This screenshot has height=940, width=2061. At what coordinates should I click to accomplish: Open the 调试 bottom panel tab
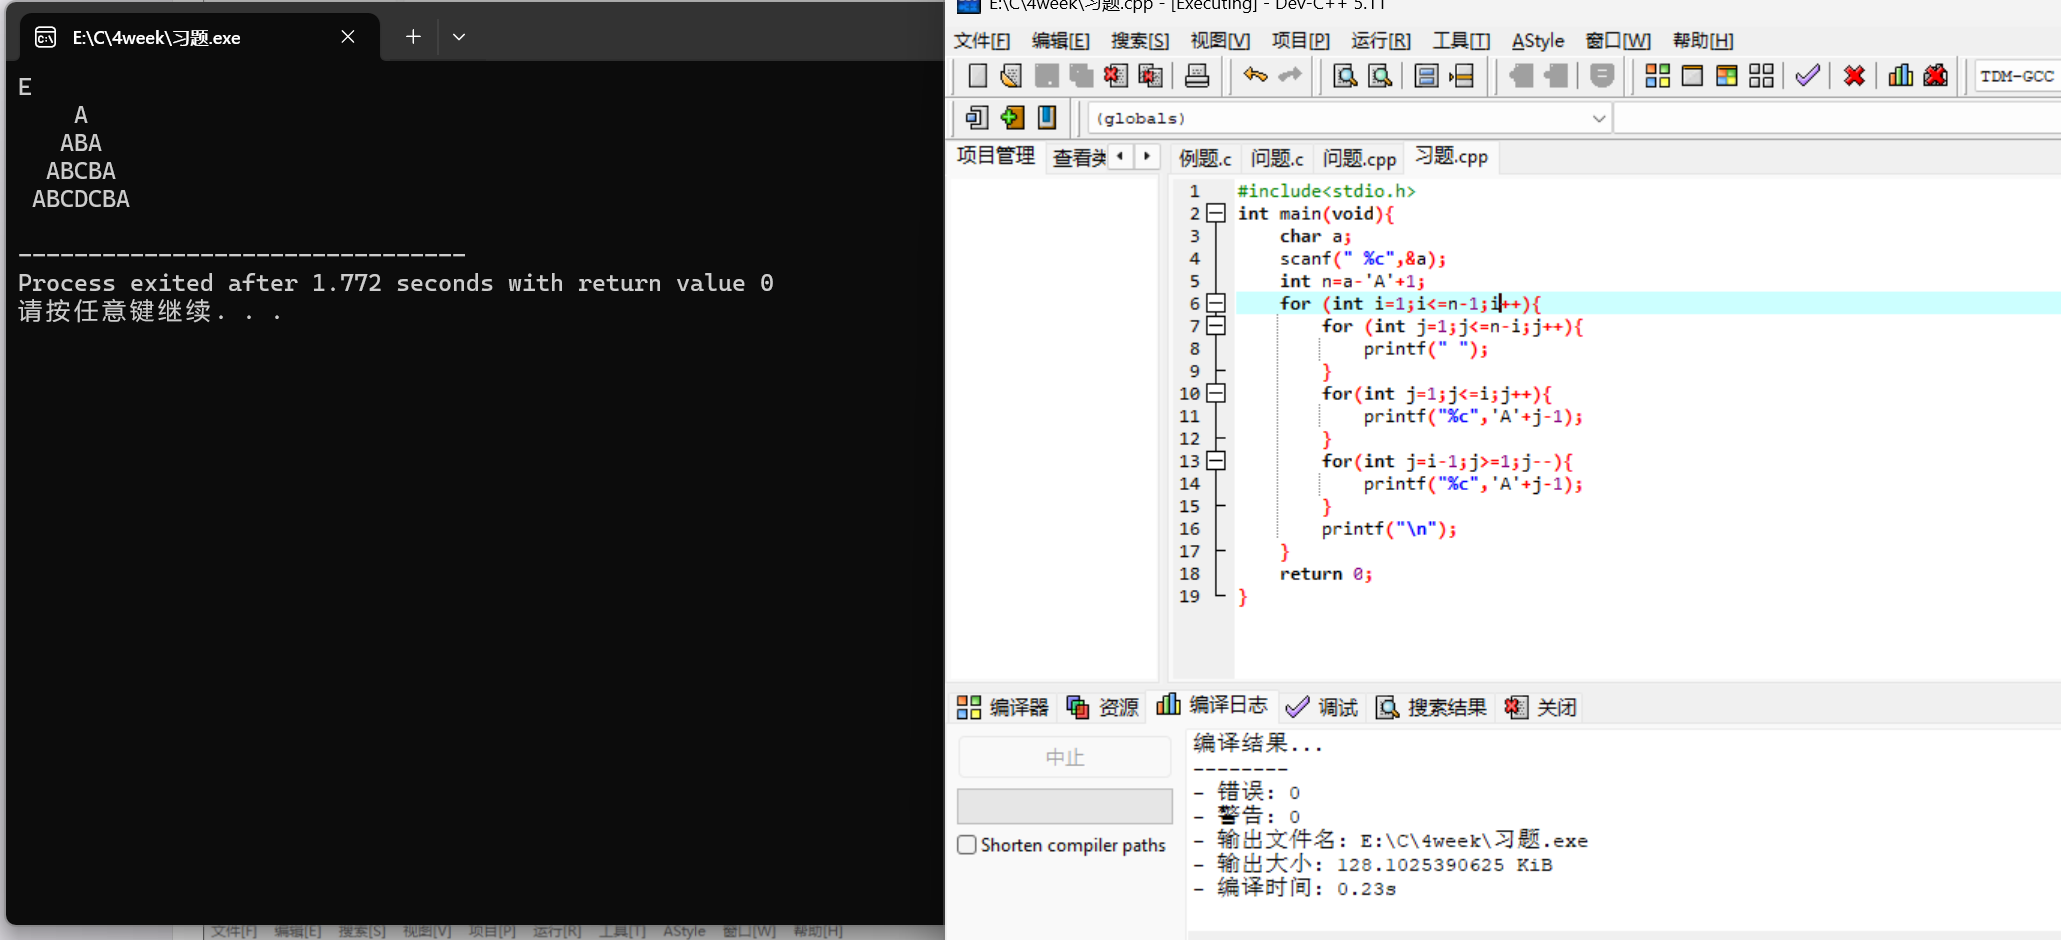pos(1322,708)
